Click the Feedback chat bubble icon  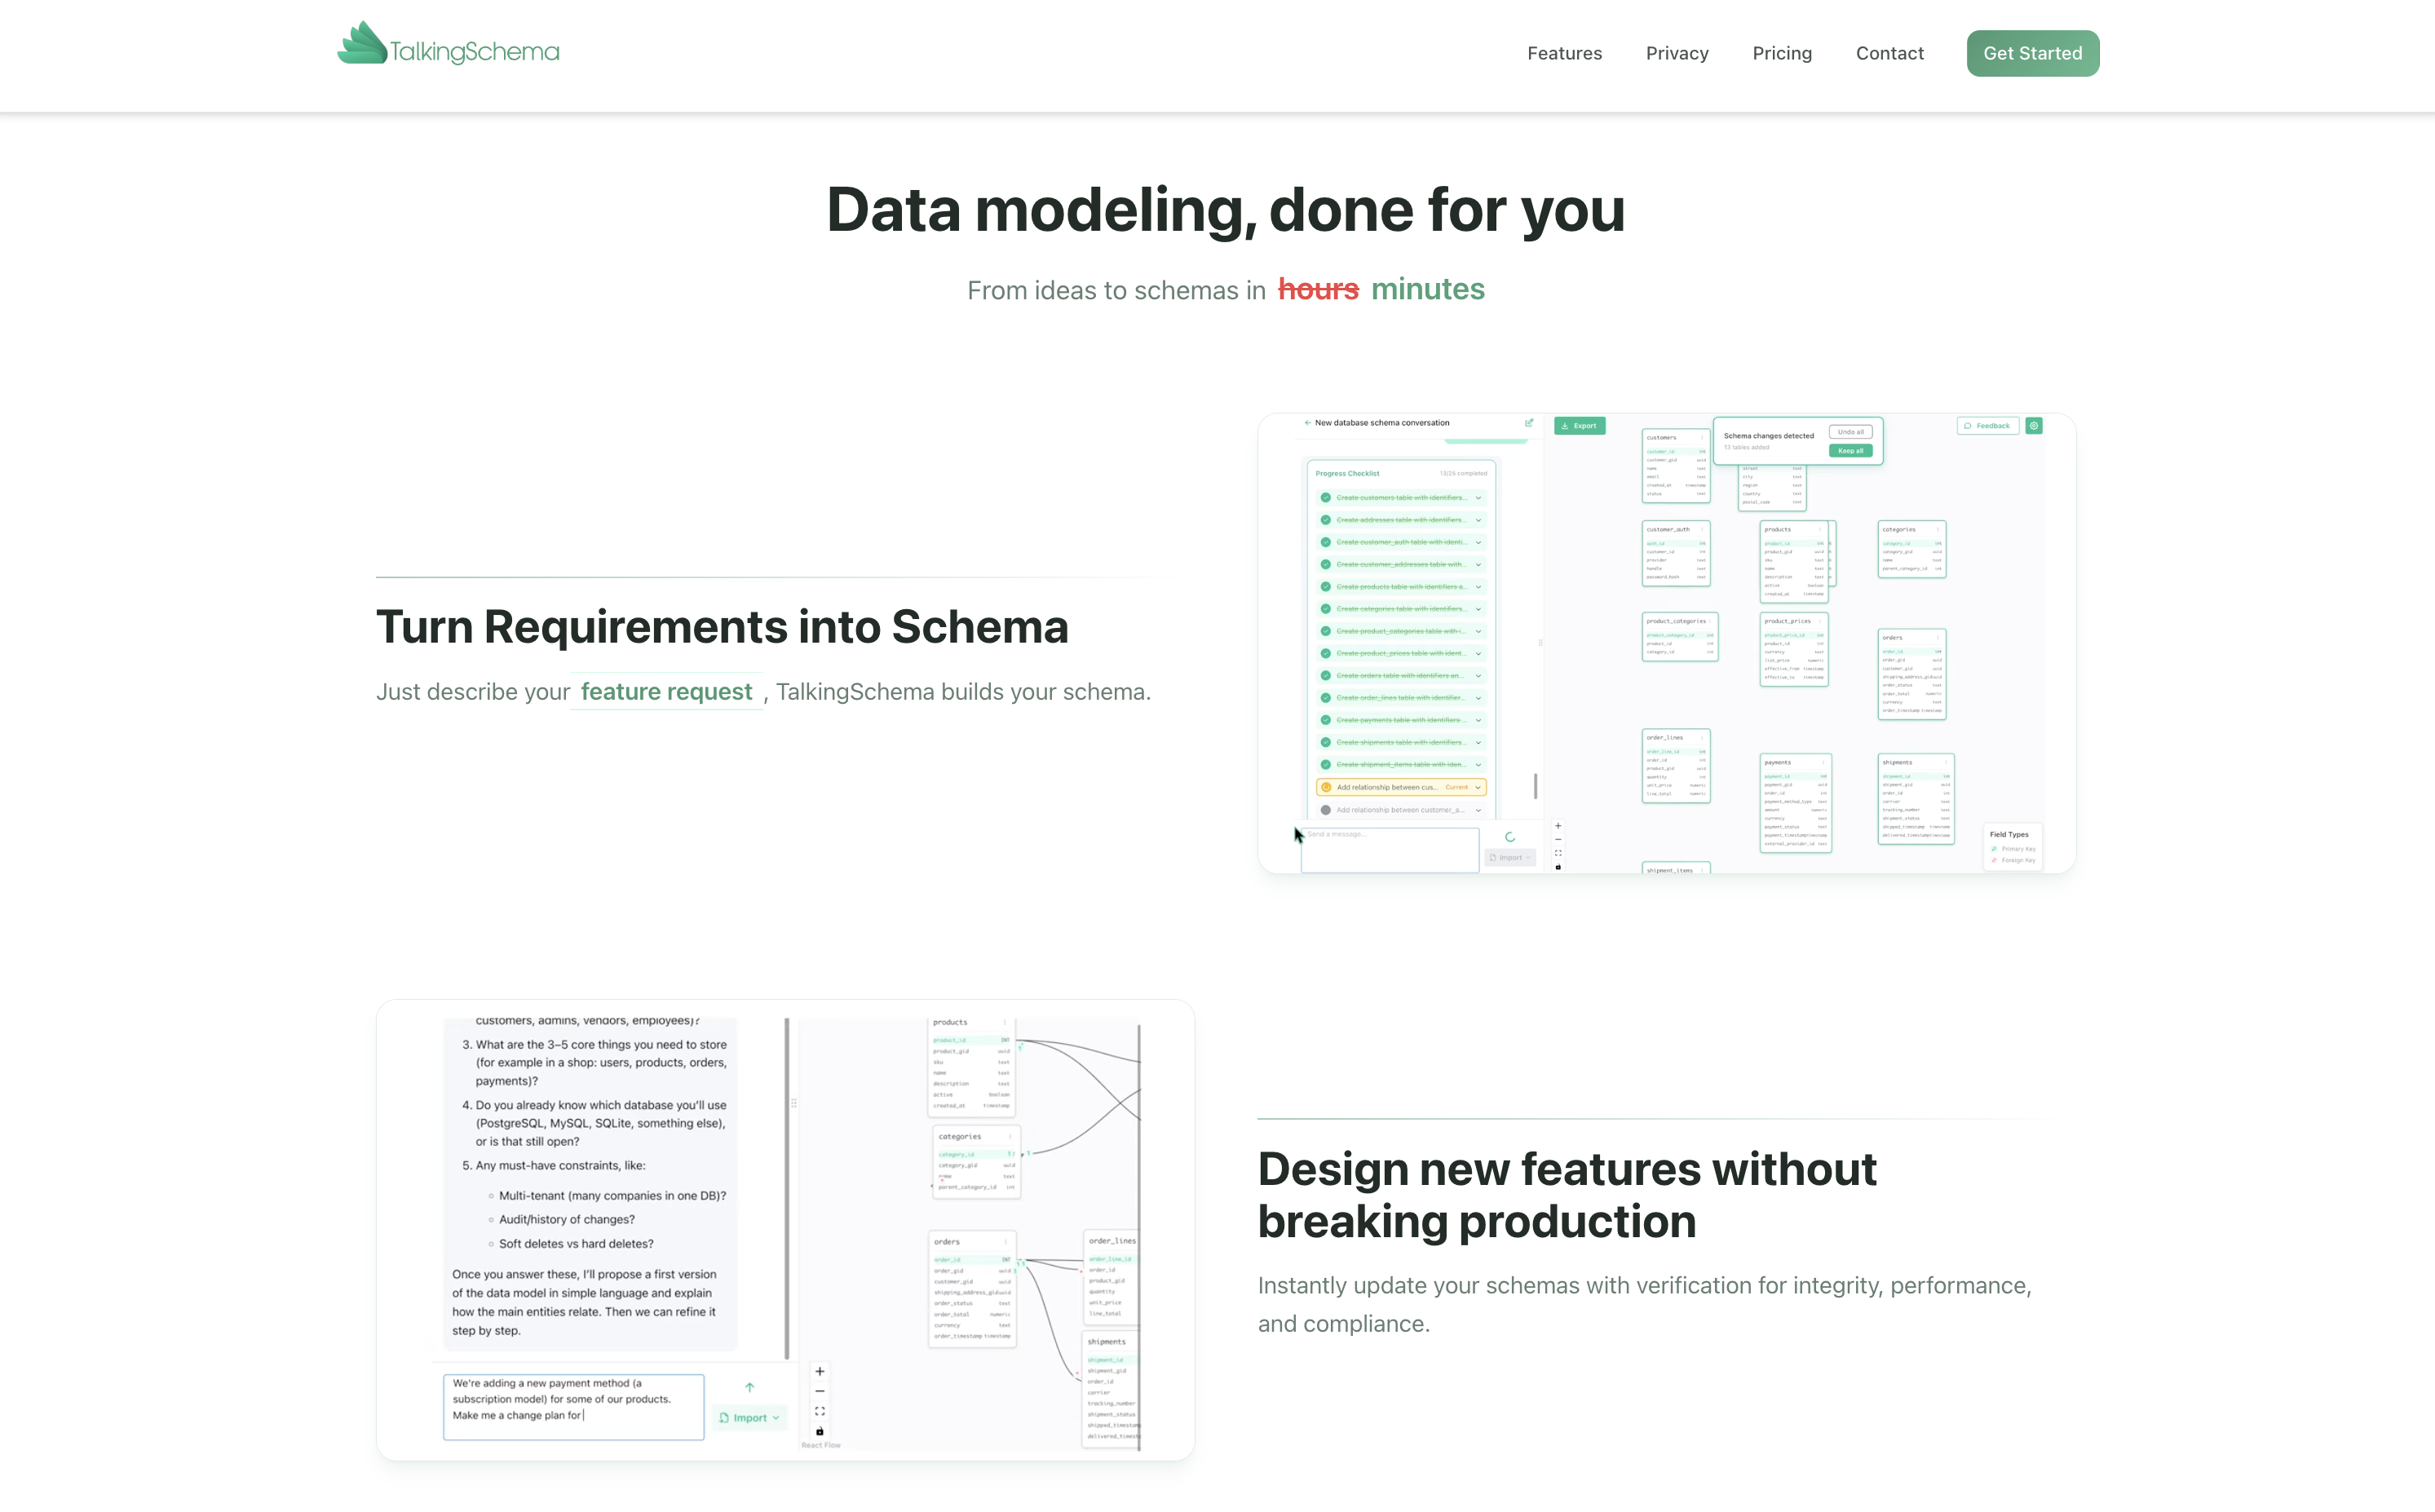pyautogui.click(x=1968, y=426)
